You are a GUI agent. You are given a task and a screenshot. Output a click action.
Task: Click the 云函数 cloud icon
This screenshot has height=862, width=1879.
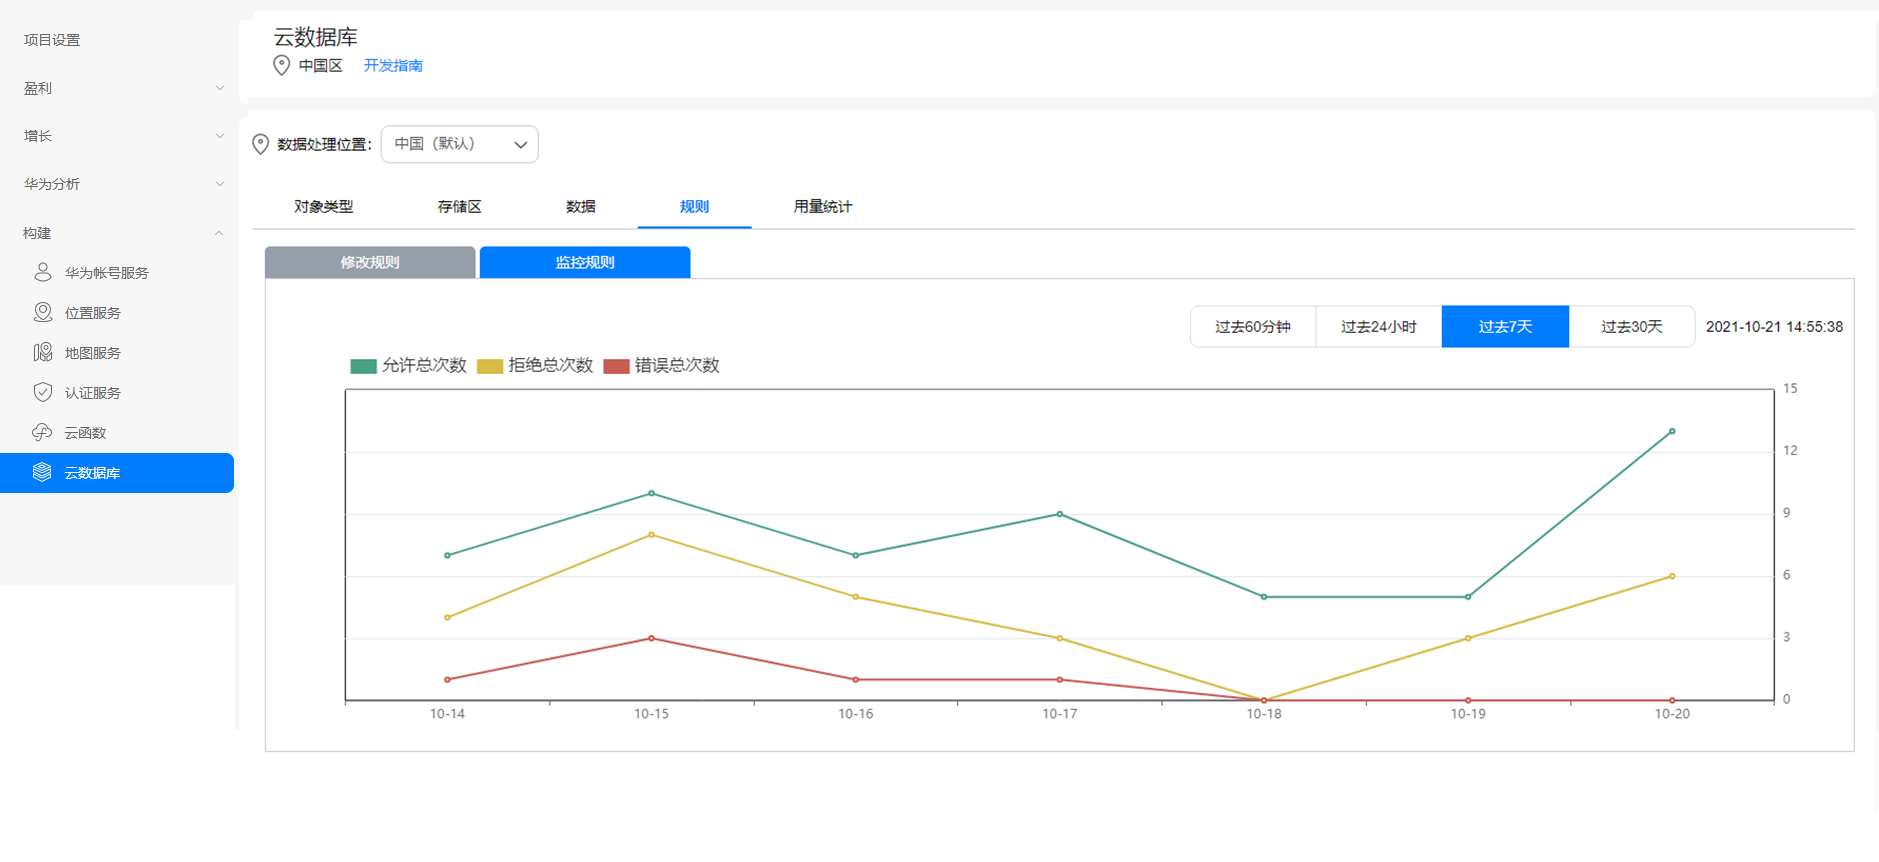pyautogui.click(x=42, y=432)
